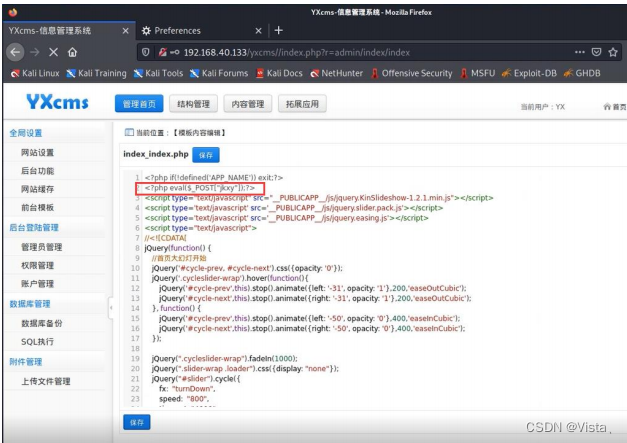Open the browser home page icon
Viewport: 627px width, 443px height.
[72, 52]
